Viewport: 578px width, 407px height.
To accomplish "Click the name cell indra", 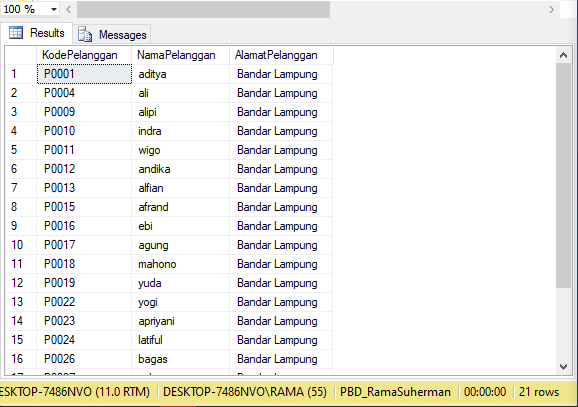I will point(181,131).
